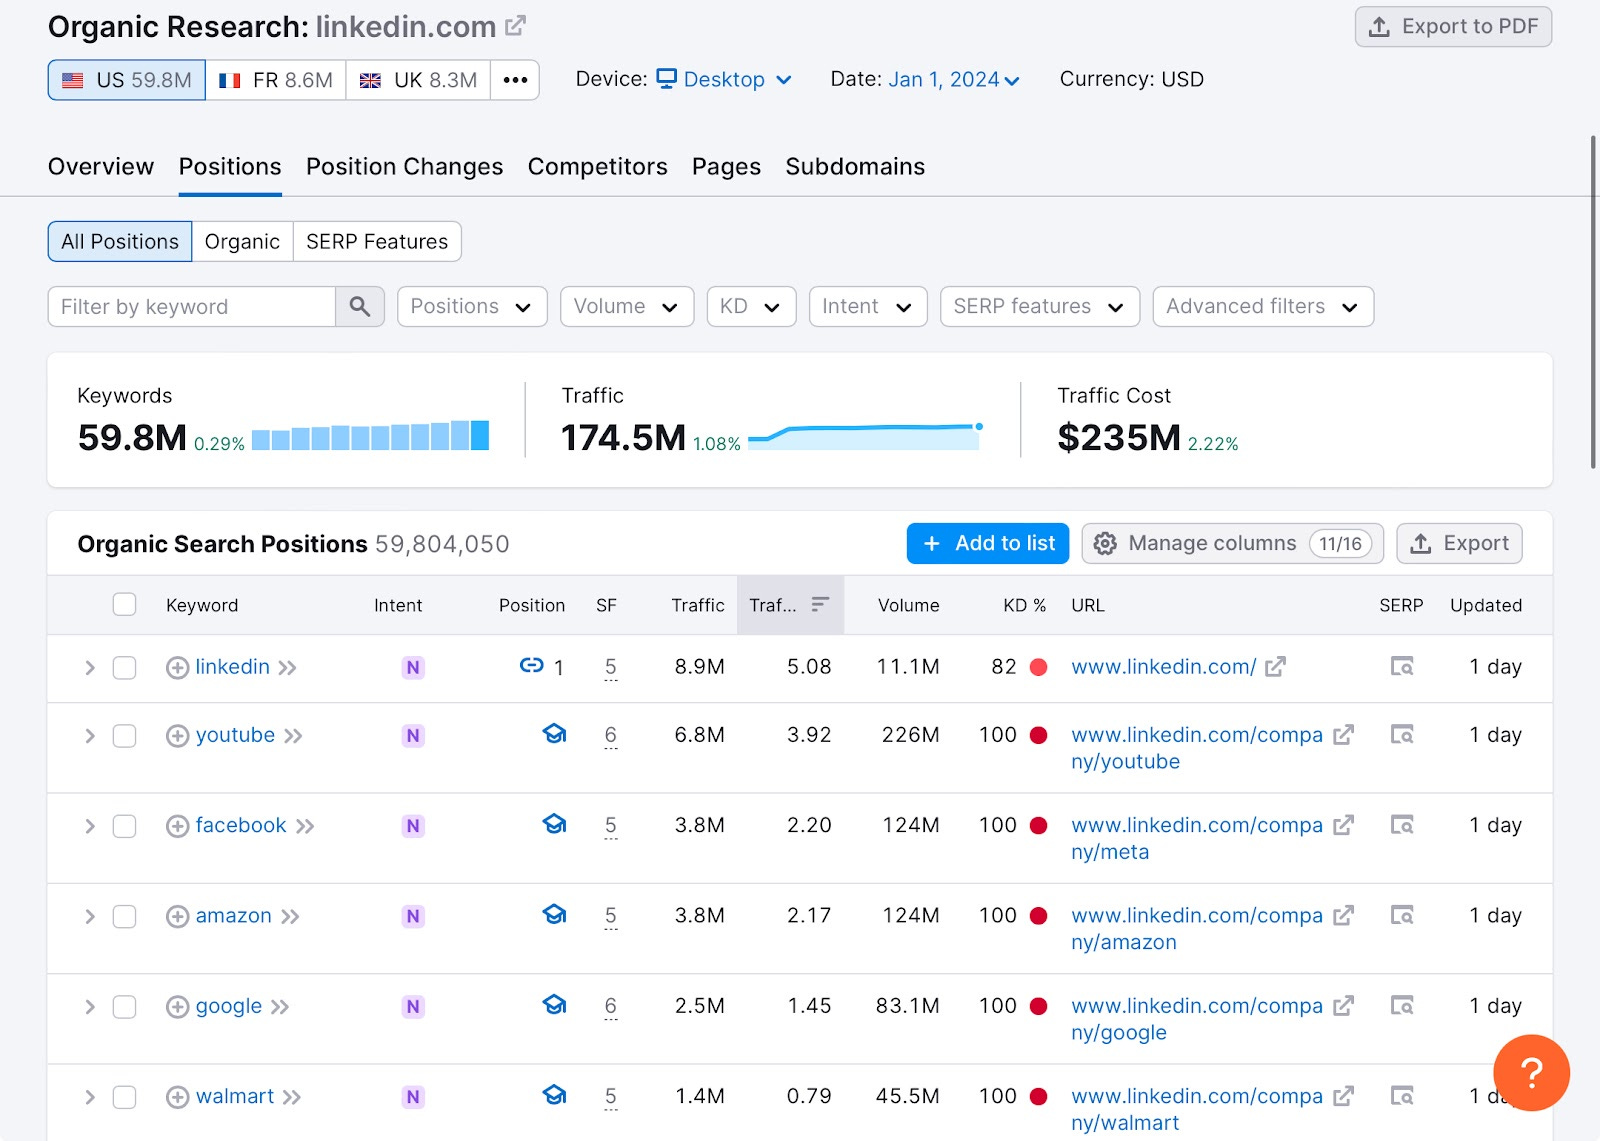This screenshot has height=1141, width=1600.
Task: Open double-arrow keyword overview for facebook
Action: [x=305, y=827]
